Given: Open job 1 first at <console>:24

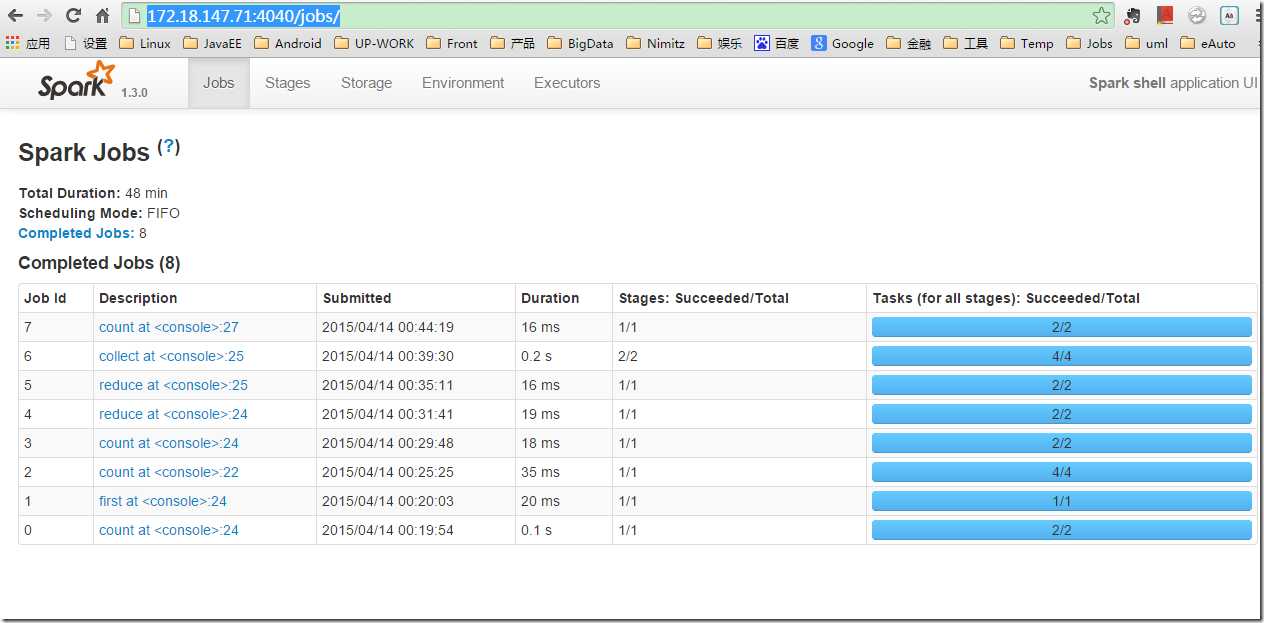Looking at the screenshot, I should click(163, 501).
